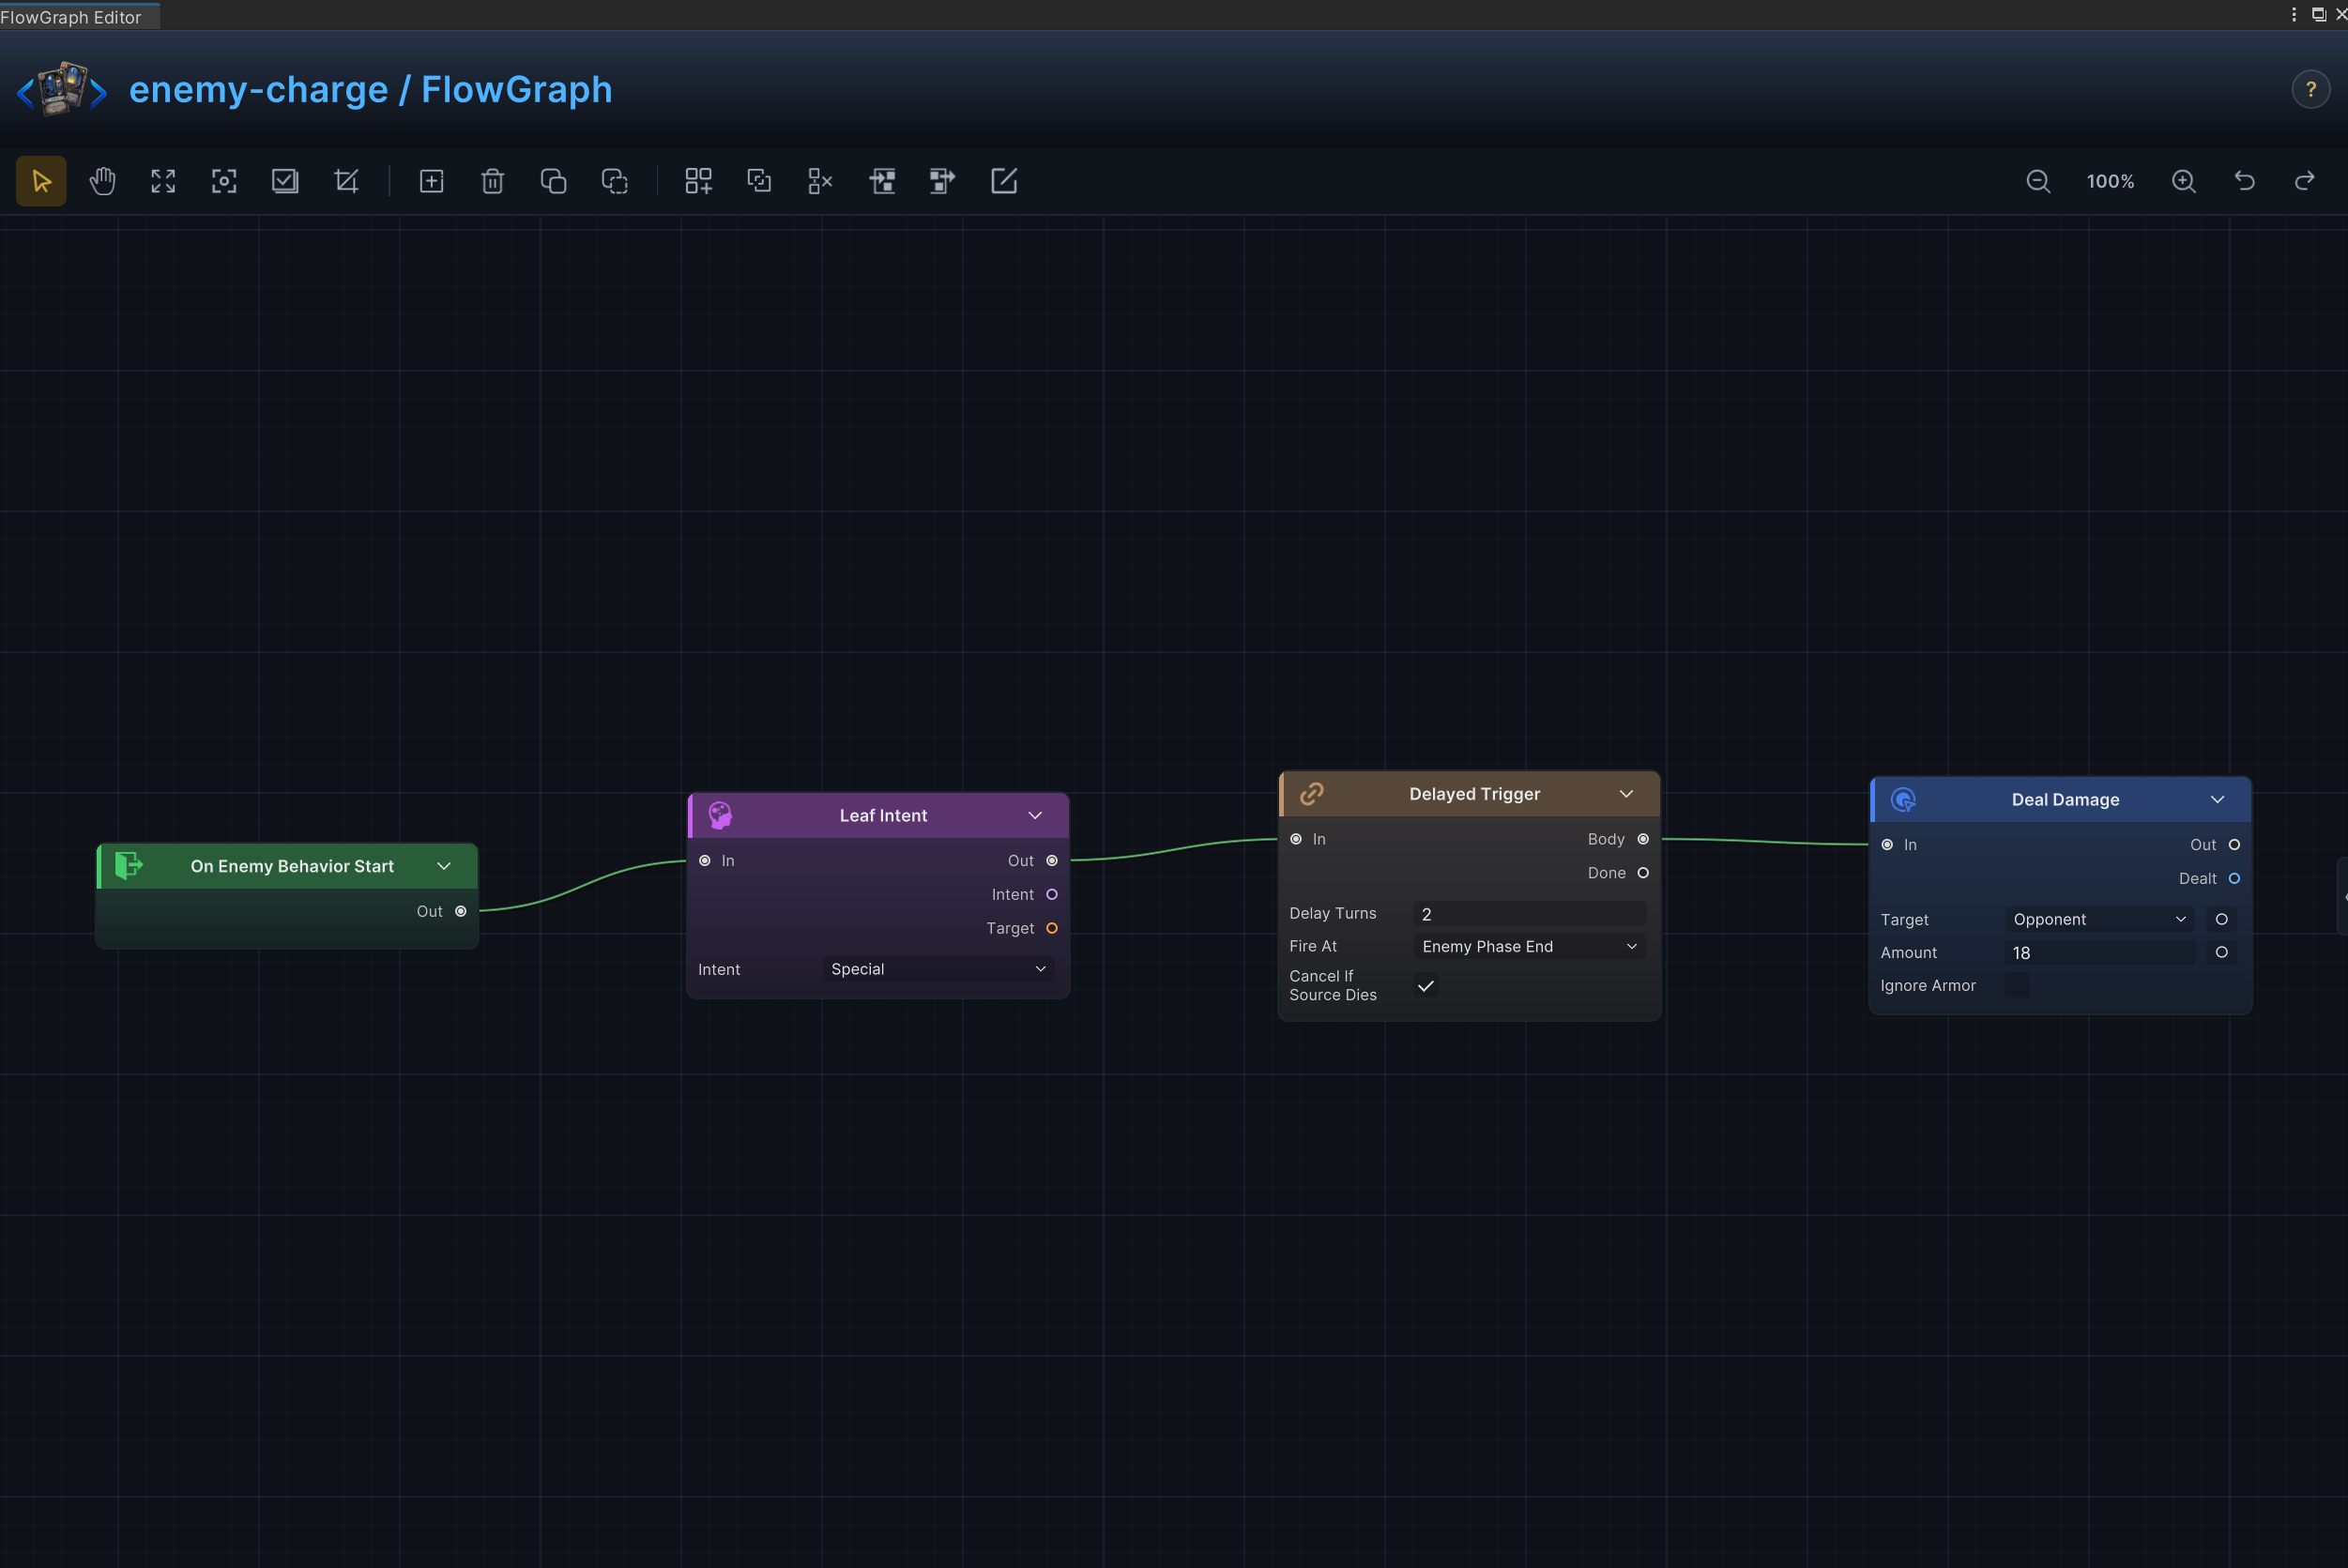Image resolution: width=2348 pixels, height=1568 pixels.
Task: Click the copy overlapping squares icon
Action: click(553, 181)
